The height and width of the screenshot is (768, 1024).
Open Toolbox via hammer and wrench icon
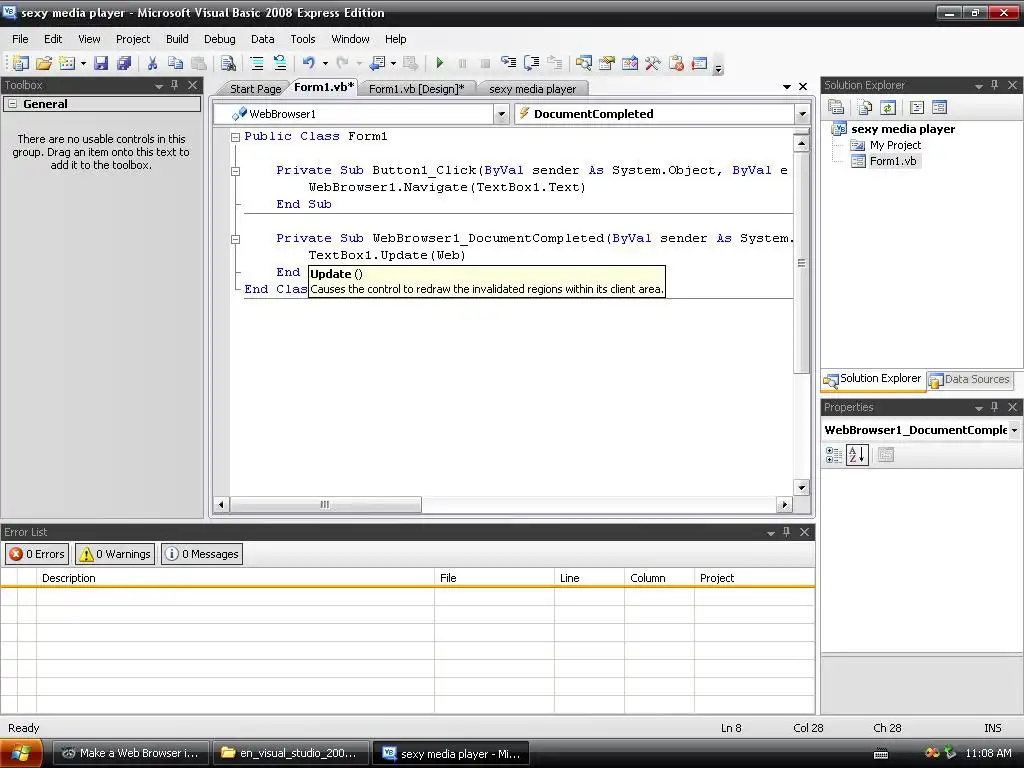pos(652,63)
